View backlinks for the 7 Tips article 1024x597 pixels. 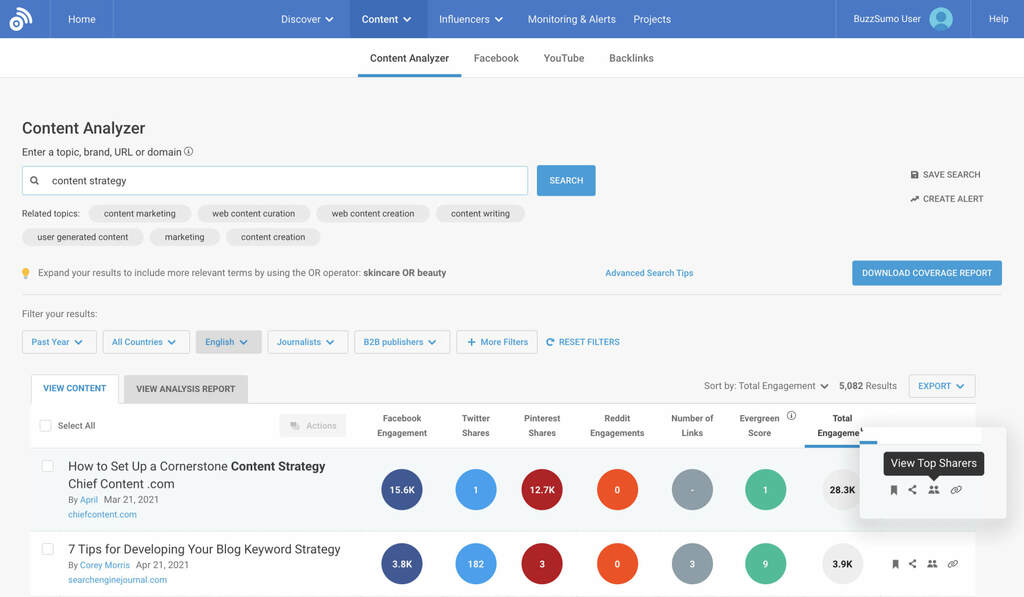tap(953, 564)
